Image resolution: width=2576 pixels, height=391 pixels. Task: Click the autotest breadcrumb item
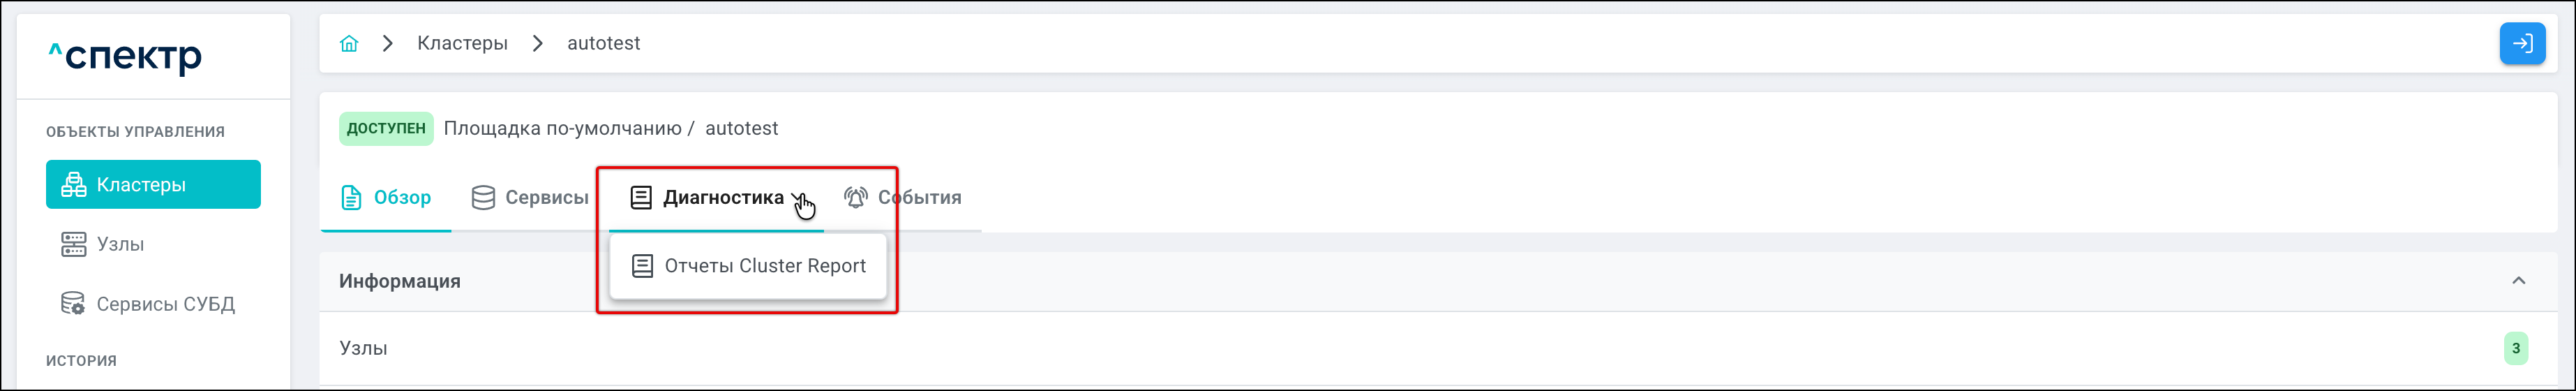click(603, 44)
